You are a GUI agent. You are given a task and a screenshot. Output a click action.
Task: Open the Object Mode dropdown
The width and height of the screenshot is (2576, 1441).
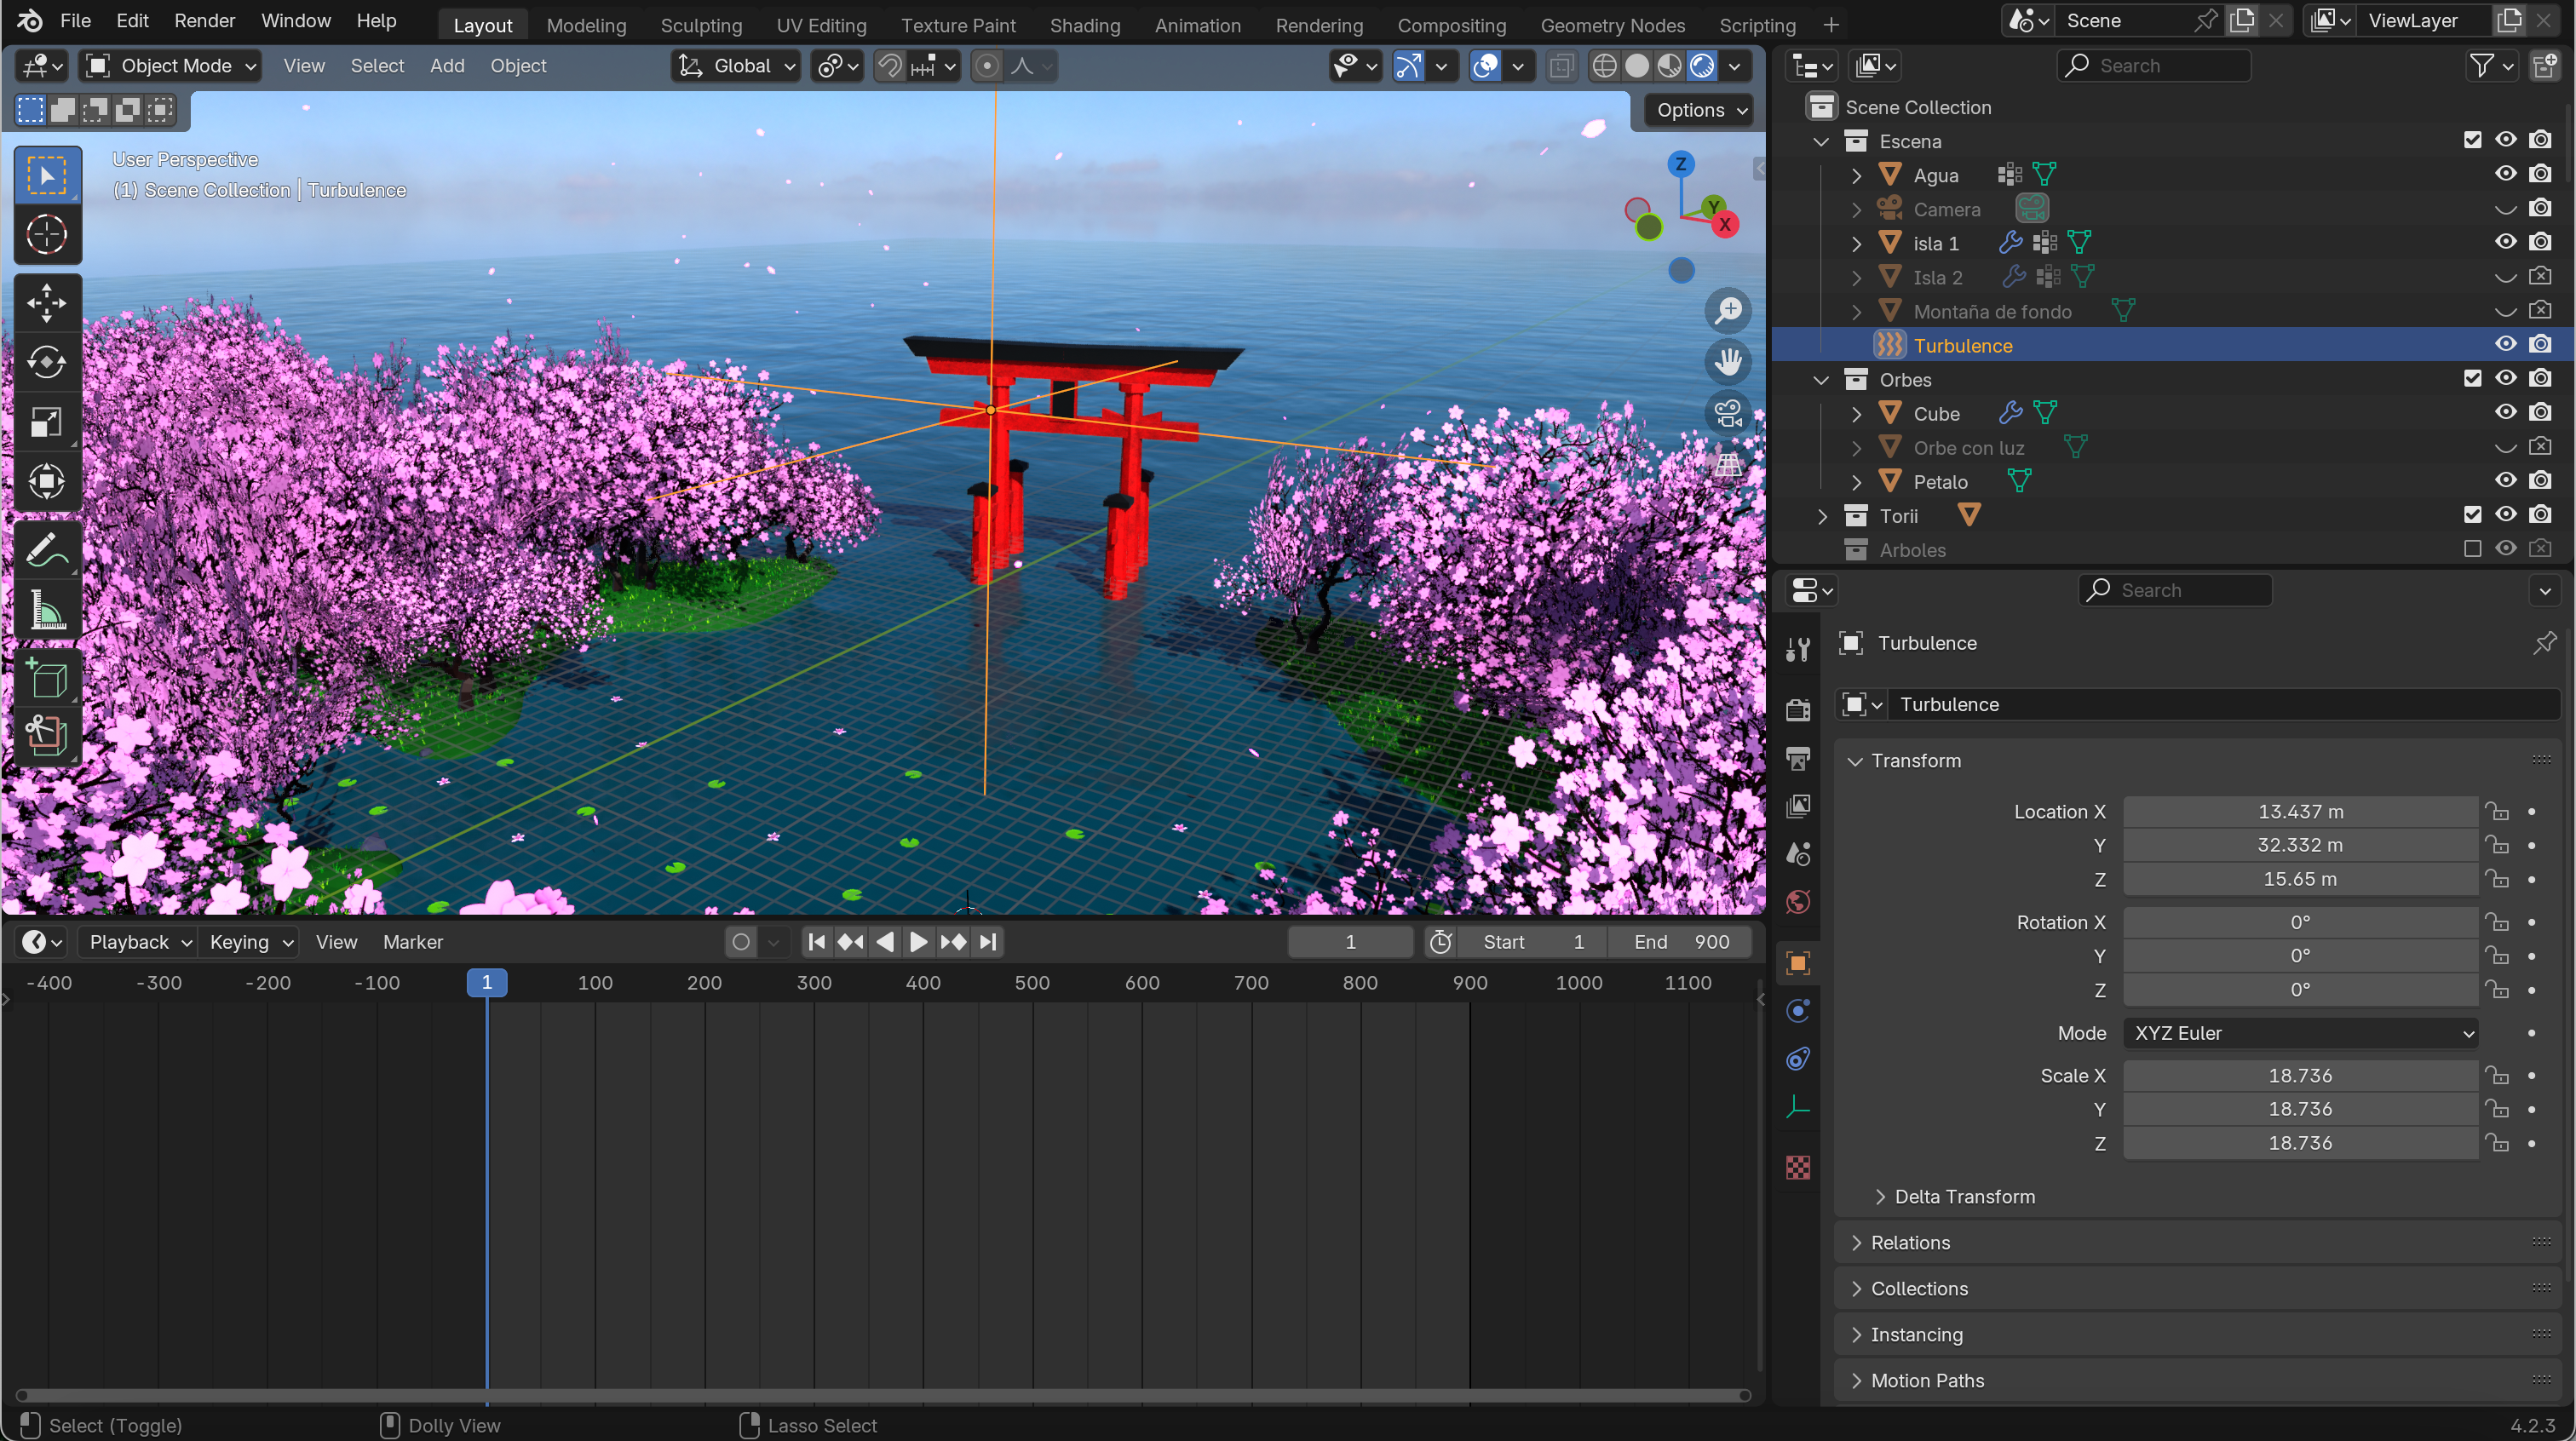point(171,66)
